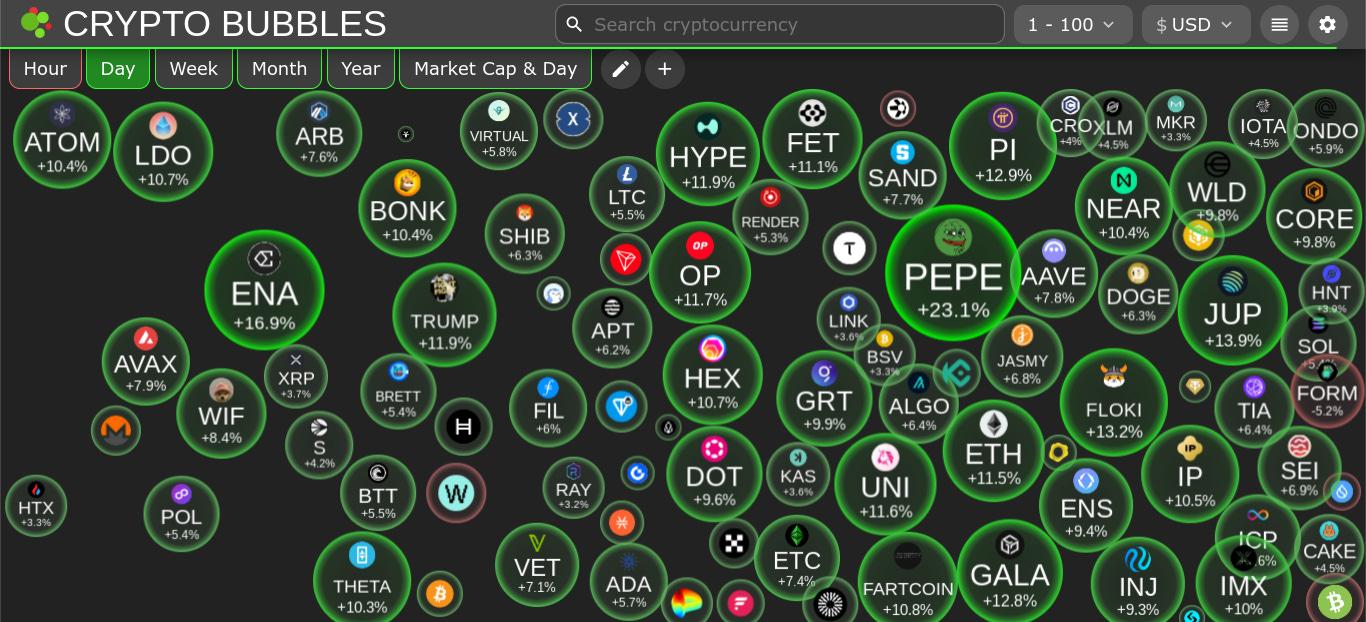
Task: Click the IP bubble
Action: 1190,474
